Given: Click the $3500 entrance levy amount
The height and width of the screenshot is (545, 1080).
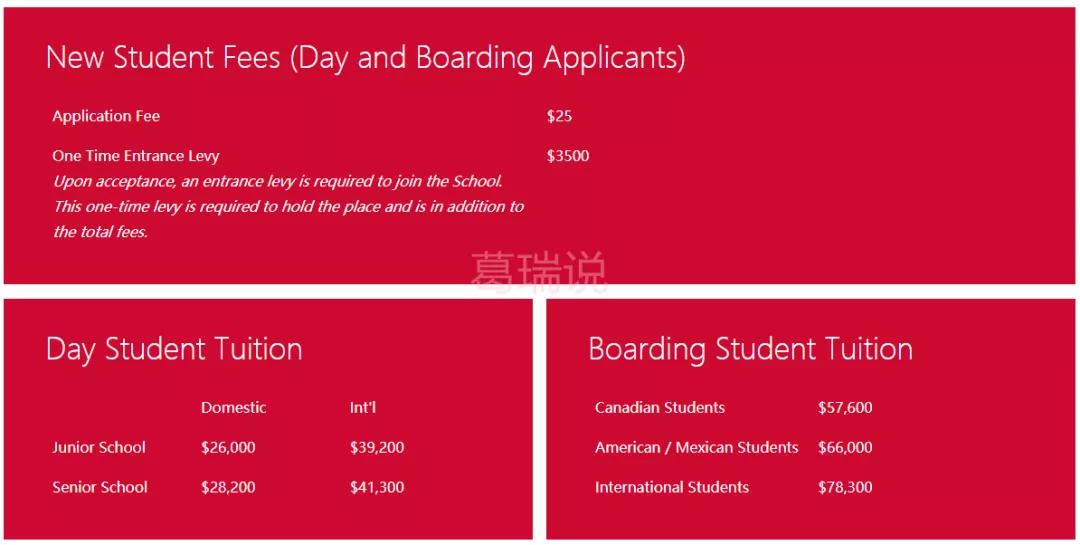Looking at the screenshot, I should point(568,156).
